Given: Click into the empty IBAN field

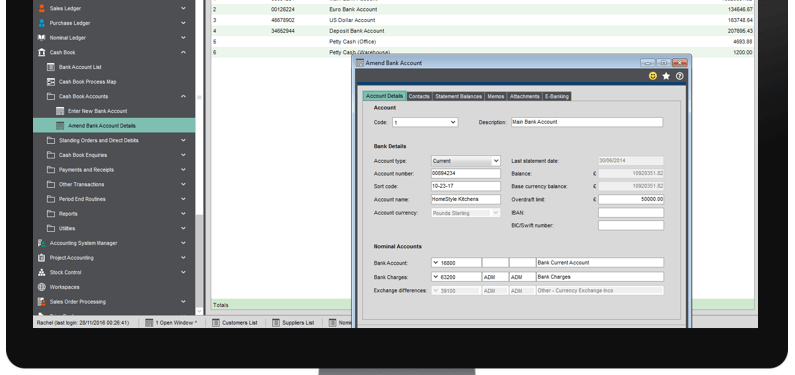Looking at the screenshot, I should [631, 213].
